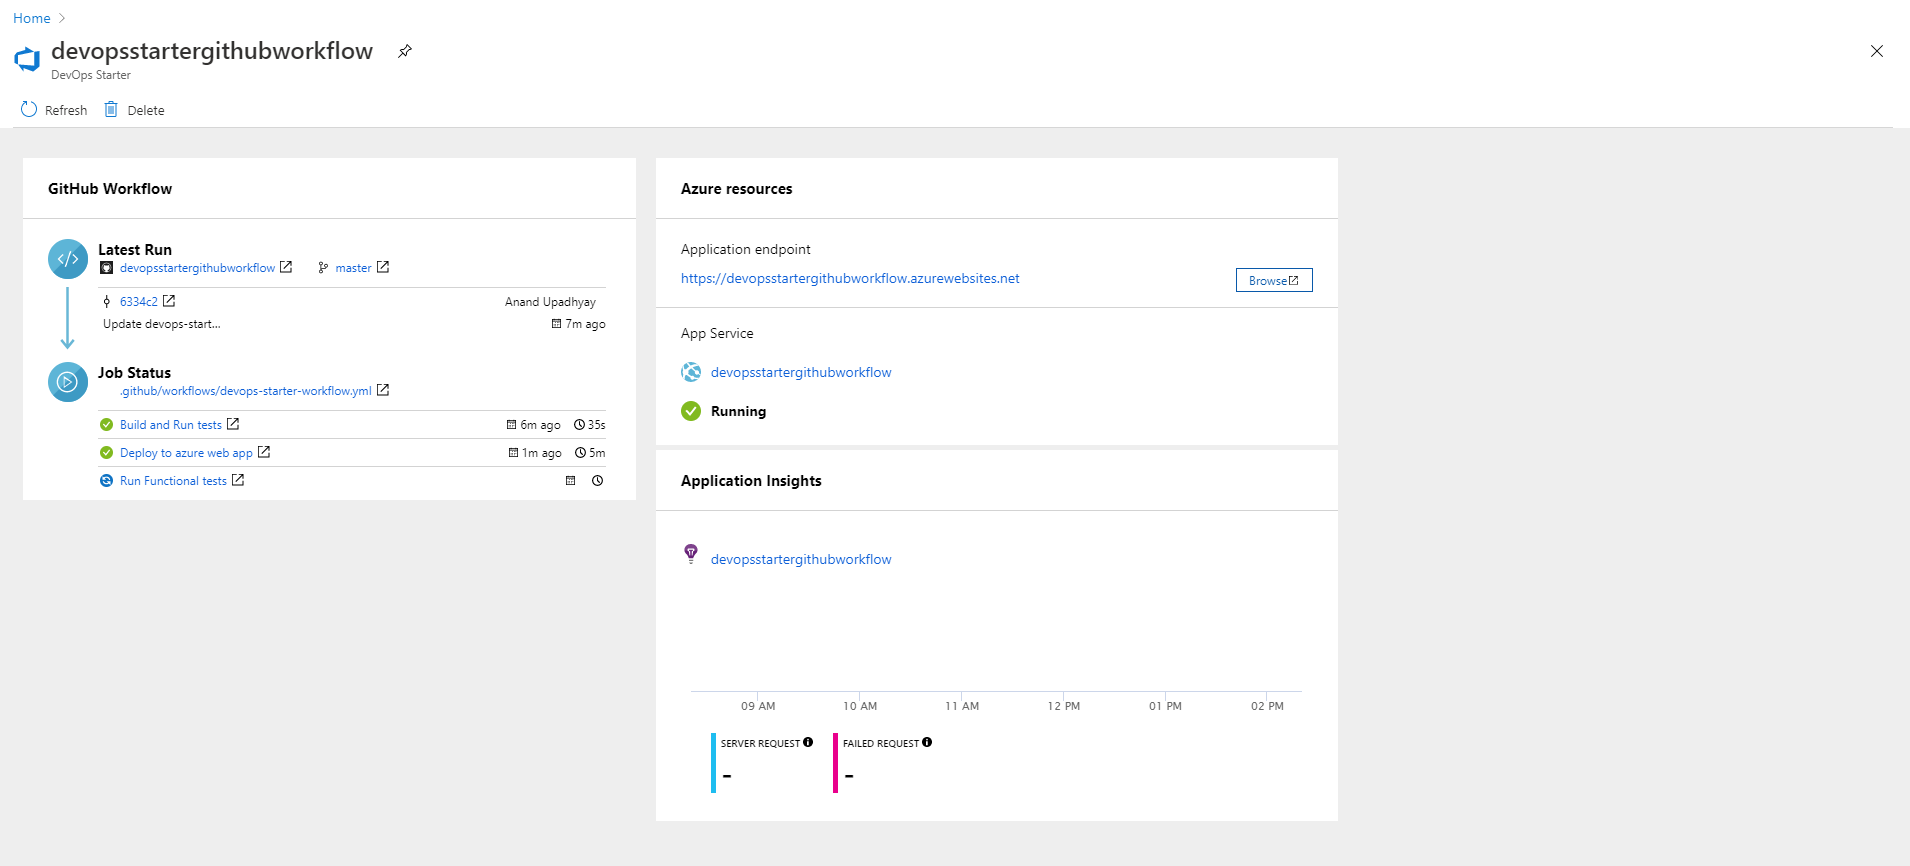Screen dimensions: 1910x866
Task: Pin devopsstartergithubworkflow to the dashboard
Action: point(405,51)
